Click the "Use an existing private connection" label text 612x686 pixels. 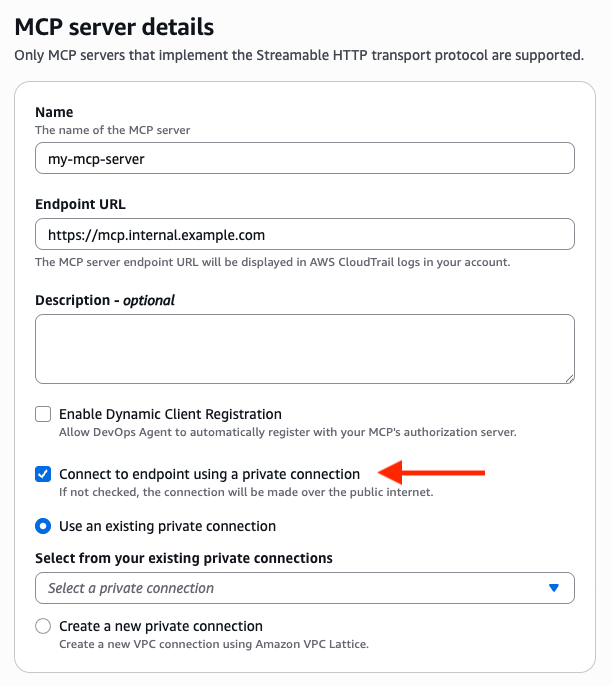pyautogui.click(x=167, y=526)
